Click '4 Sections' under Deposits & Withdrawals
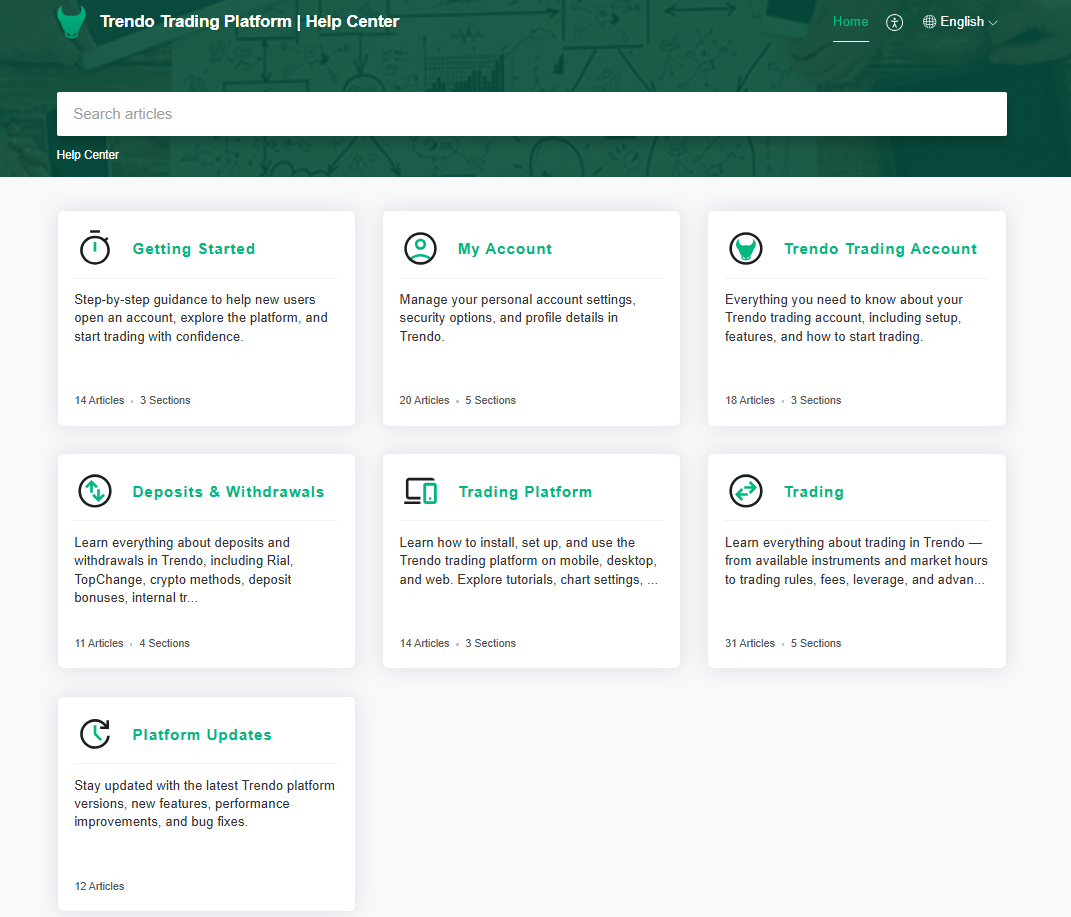 pos(165,643)
